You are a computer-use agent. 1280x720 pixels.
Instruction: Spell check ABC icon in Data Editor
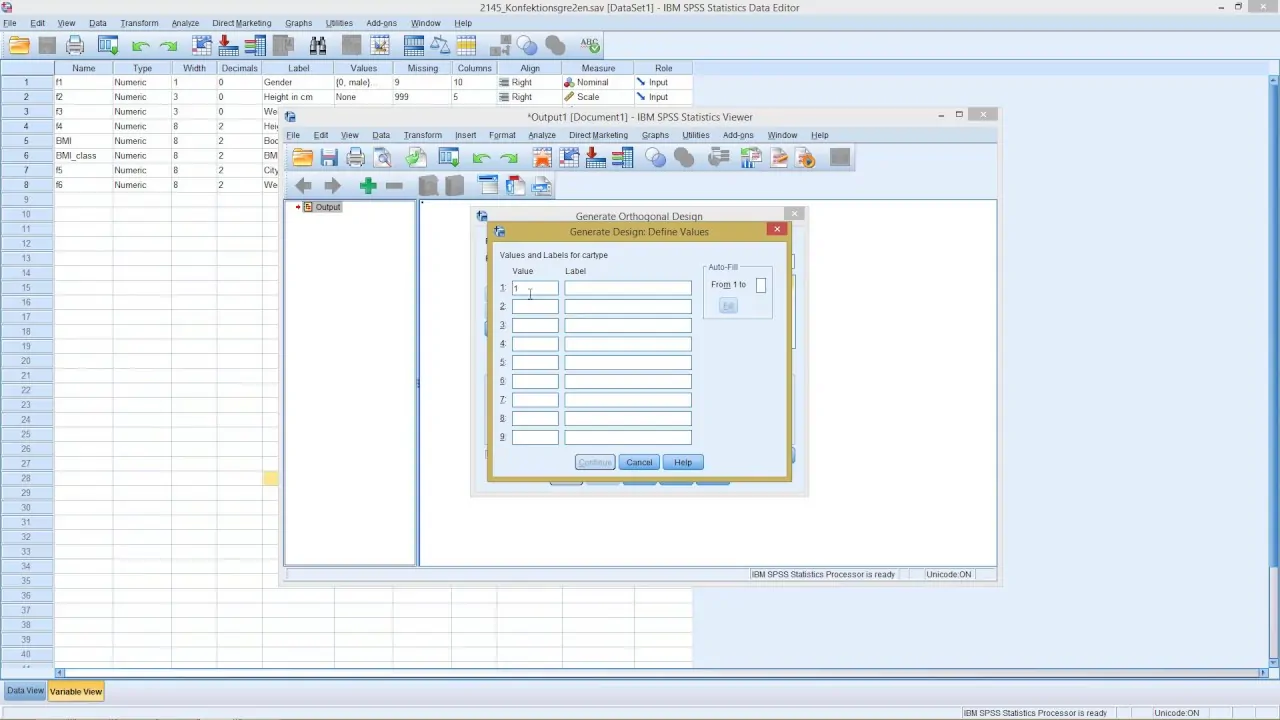click(x=589, y=45)
